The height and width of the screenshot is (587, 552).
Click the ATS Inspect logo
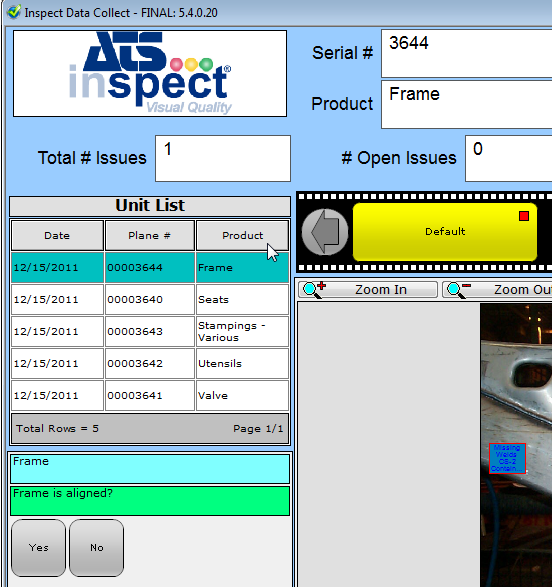(x=150, y=73)
